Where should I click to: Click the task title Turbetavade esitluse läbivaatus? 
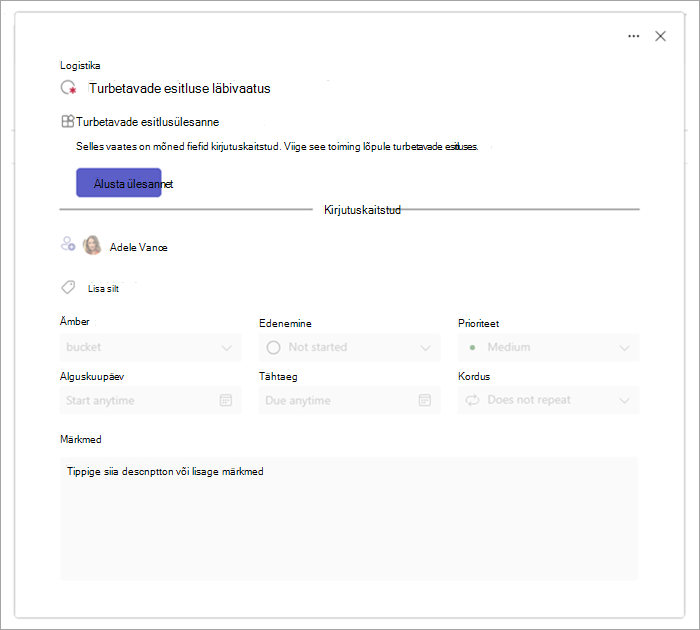[179, 88]
